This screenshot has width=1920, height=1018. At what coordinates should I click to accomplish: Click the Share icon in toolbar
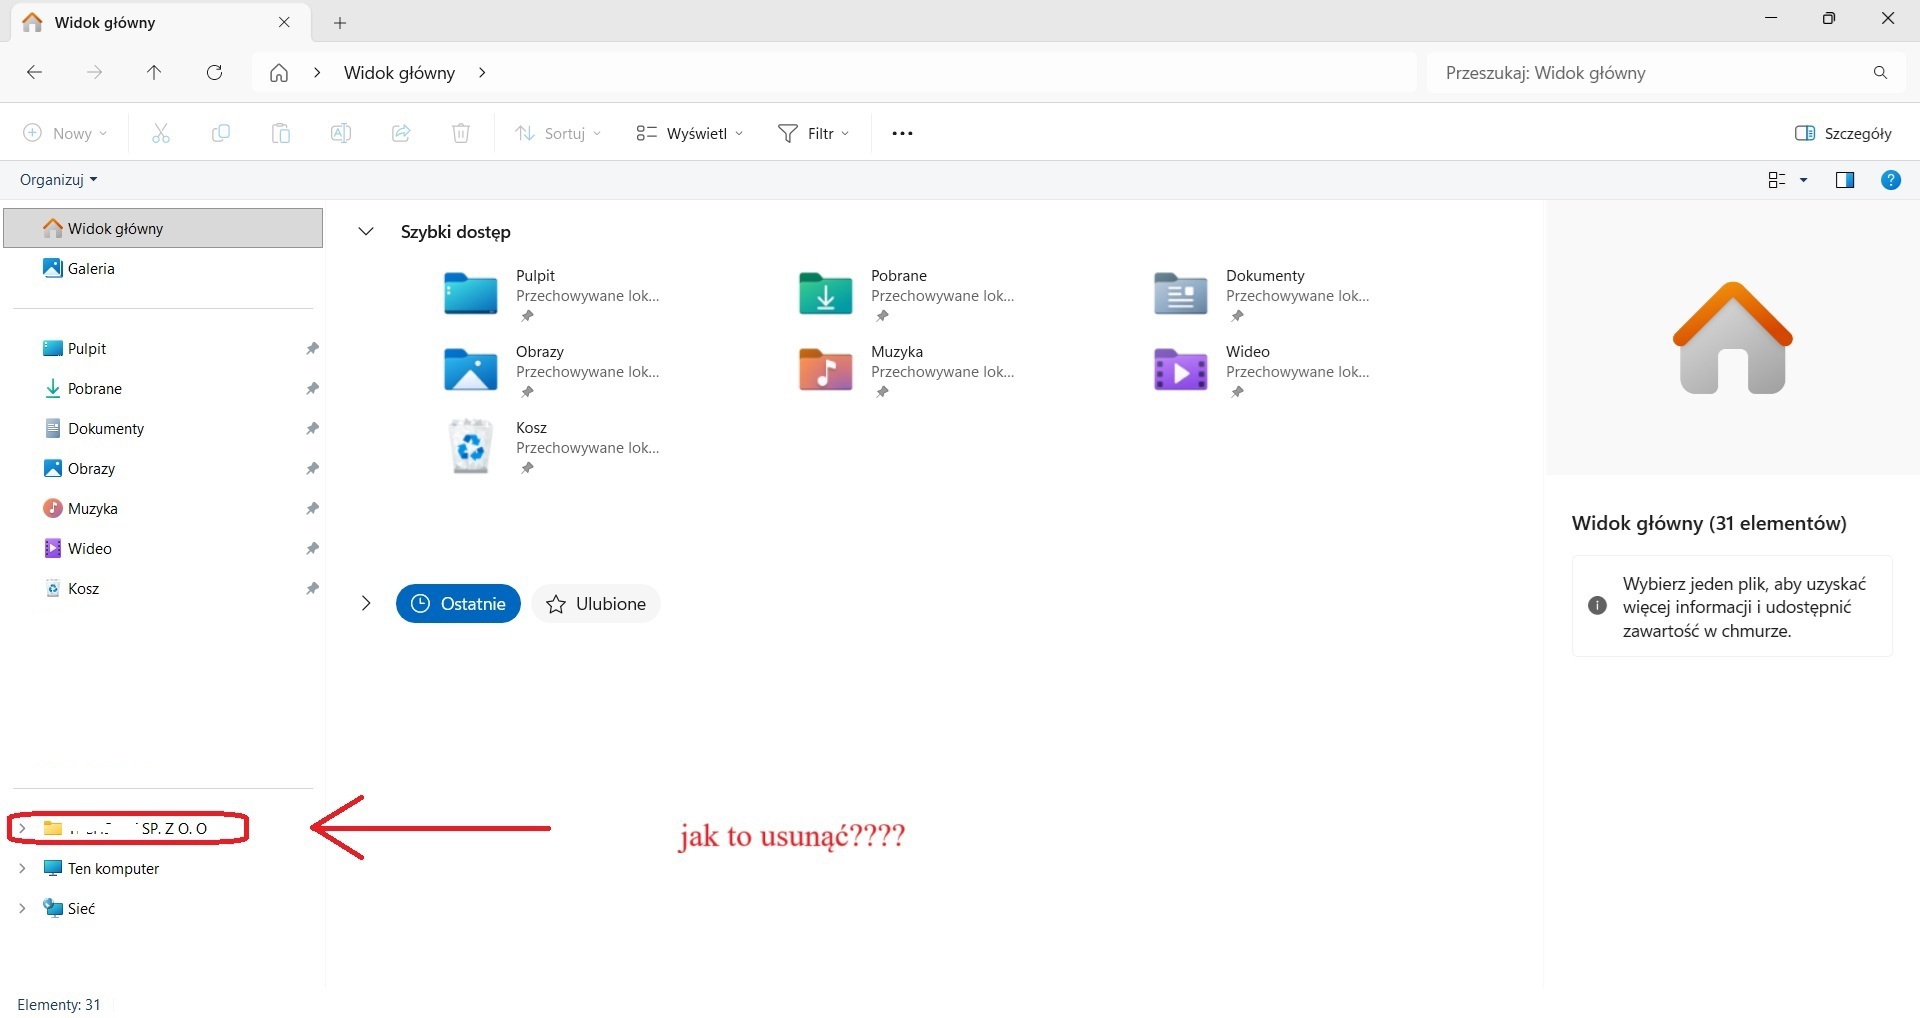click(401, 133)
